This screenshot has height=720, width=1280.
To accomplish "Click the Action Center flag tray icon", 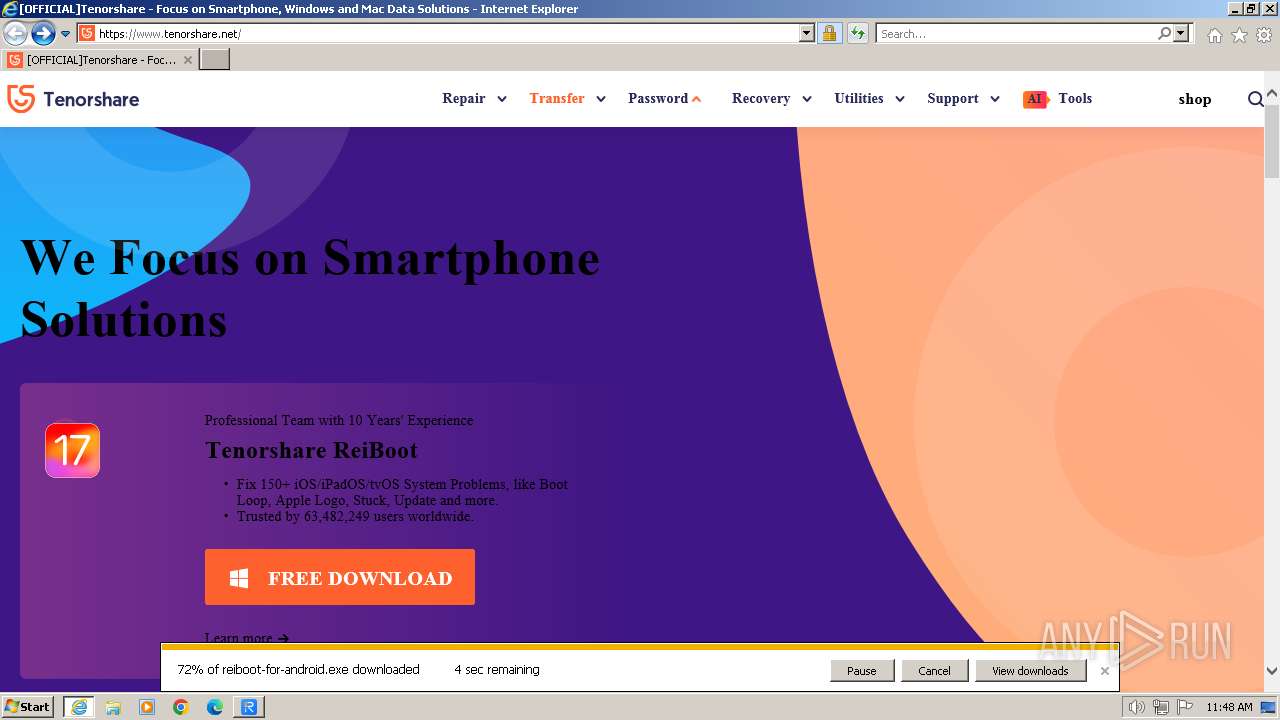I will [x=1185, y=707].
